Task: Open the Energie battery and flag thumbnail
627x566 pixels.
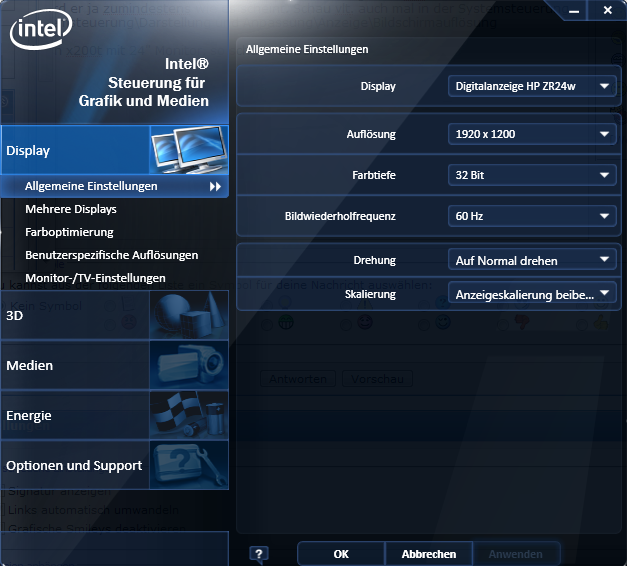Action: [x=189, y=415]
